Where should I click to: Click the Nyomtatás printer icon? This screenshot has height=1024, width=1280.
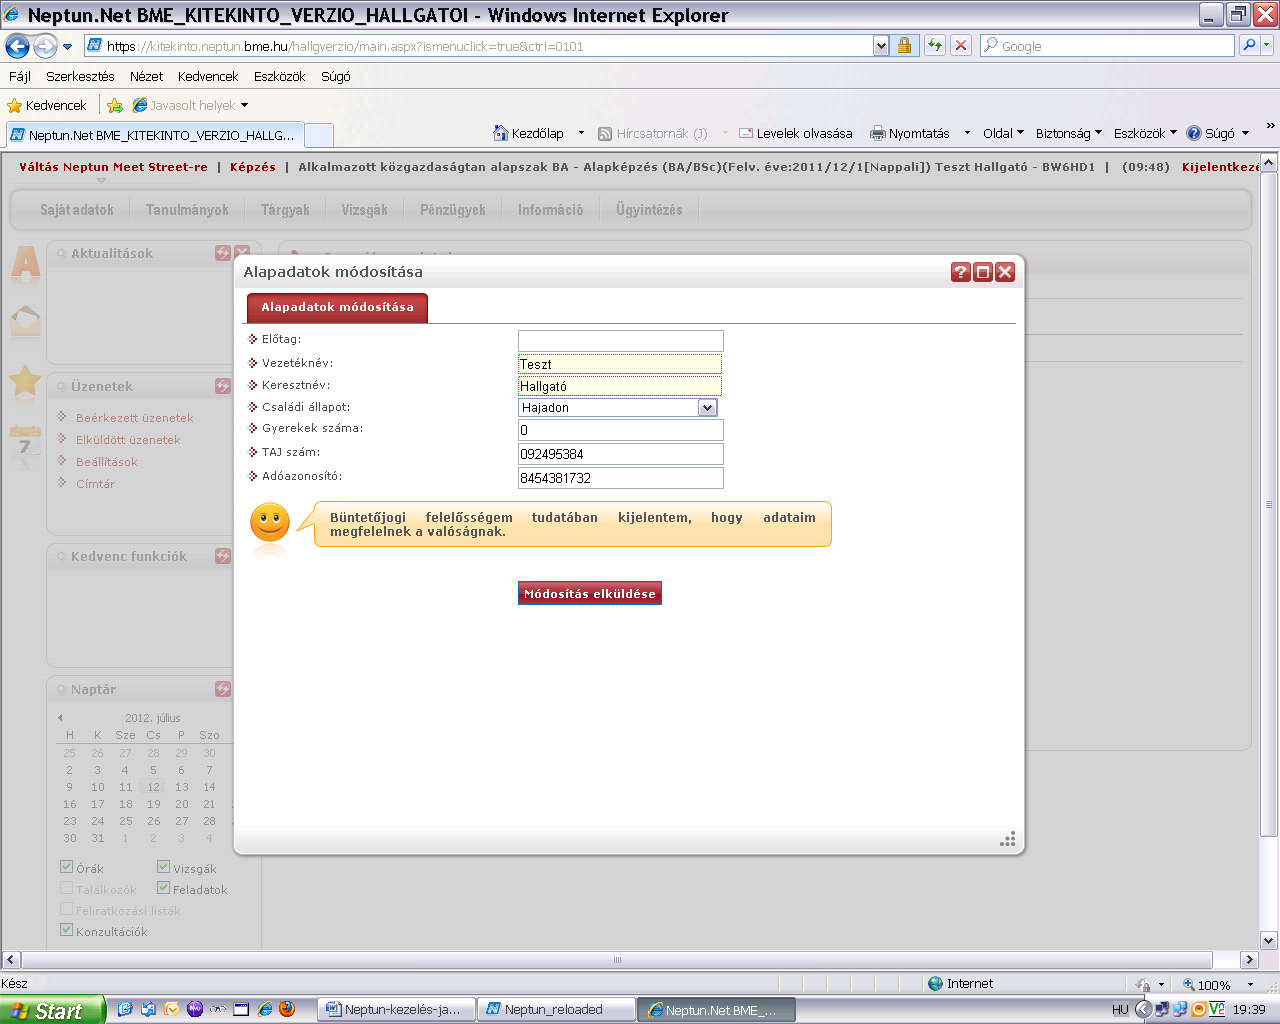(x=878, y=133)
